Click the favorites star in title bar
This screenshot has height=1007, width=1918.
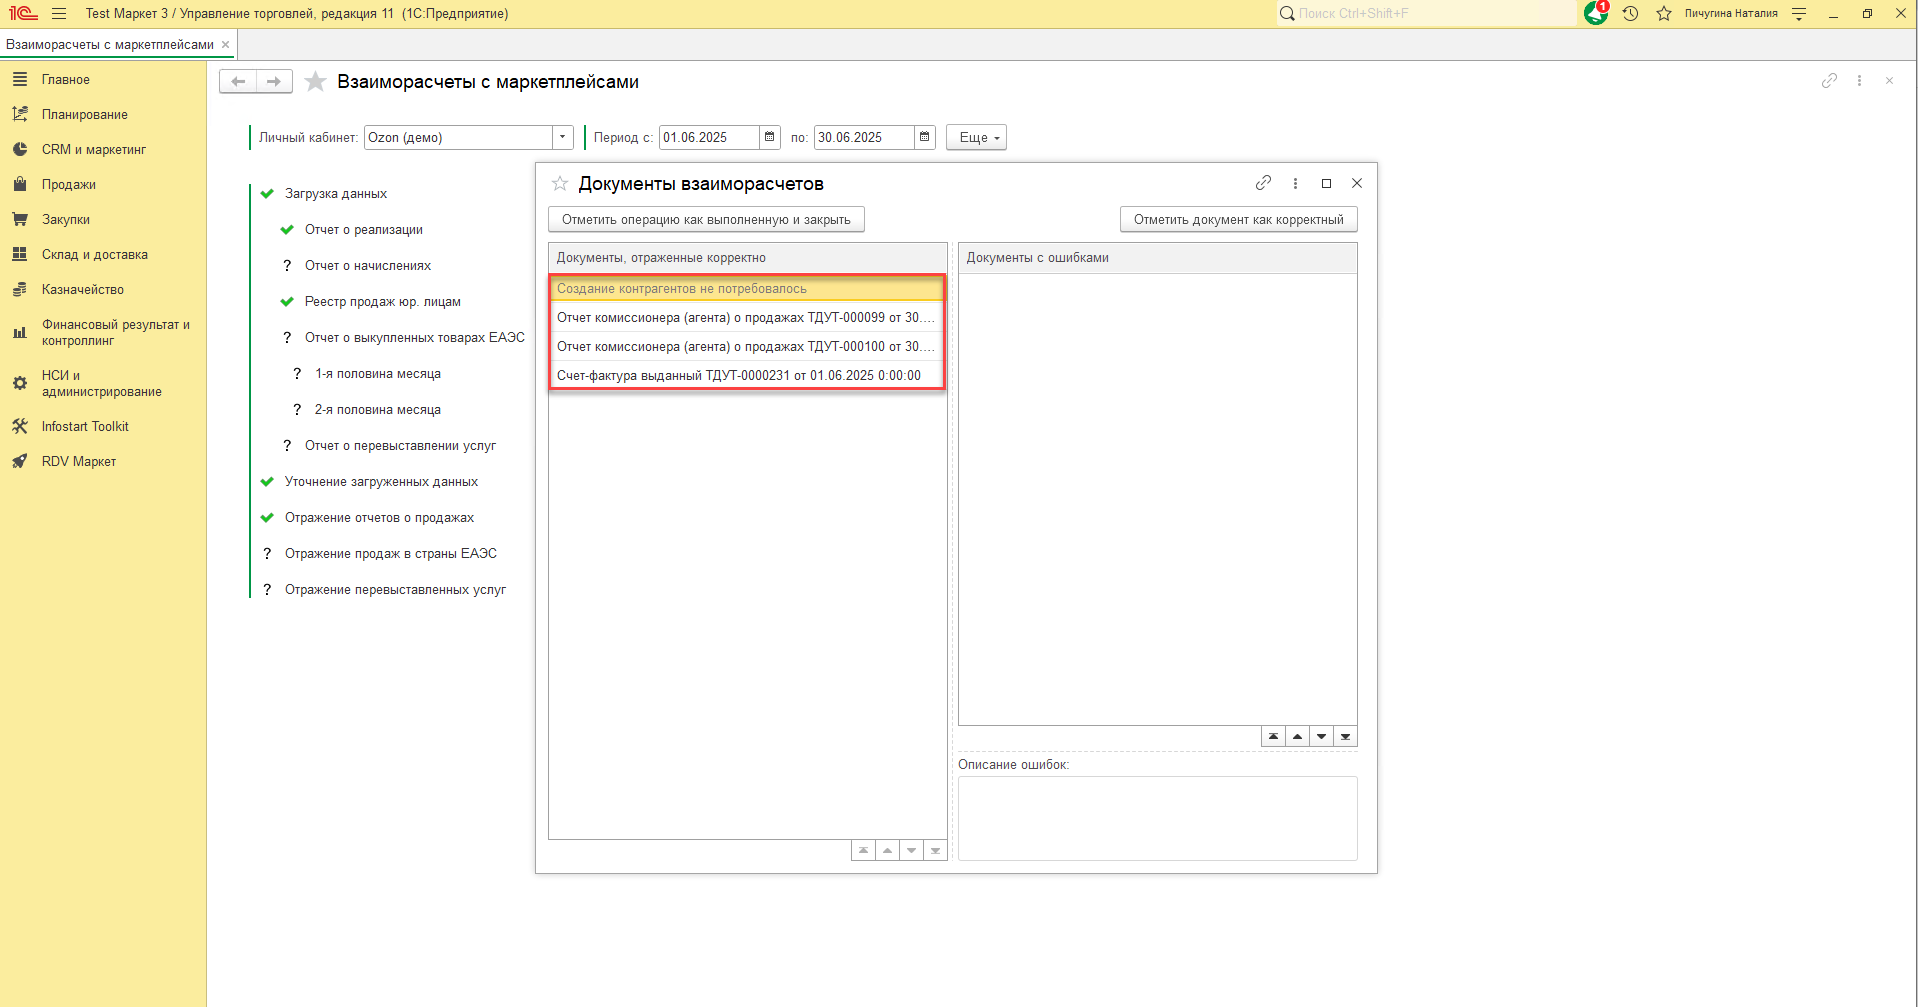[x=1663, y=13]
